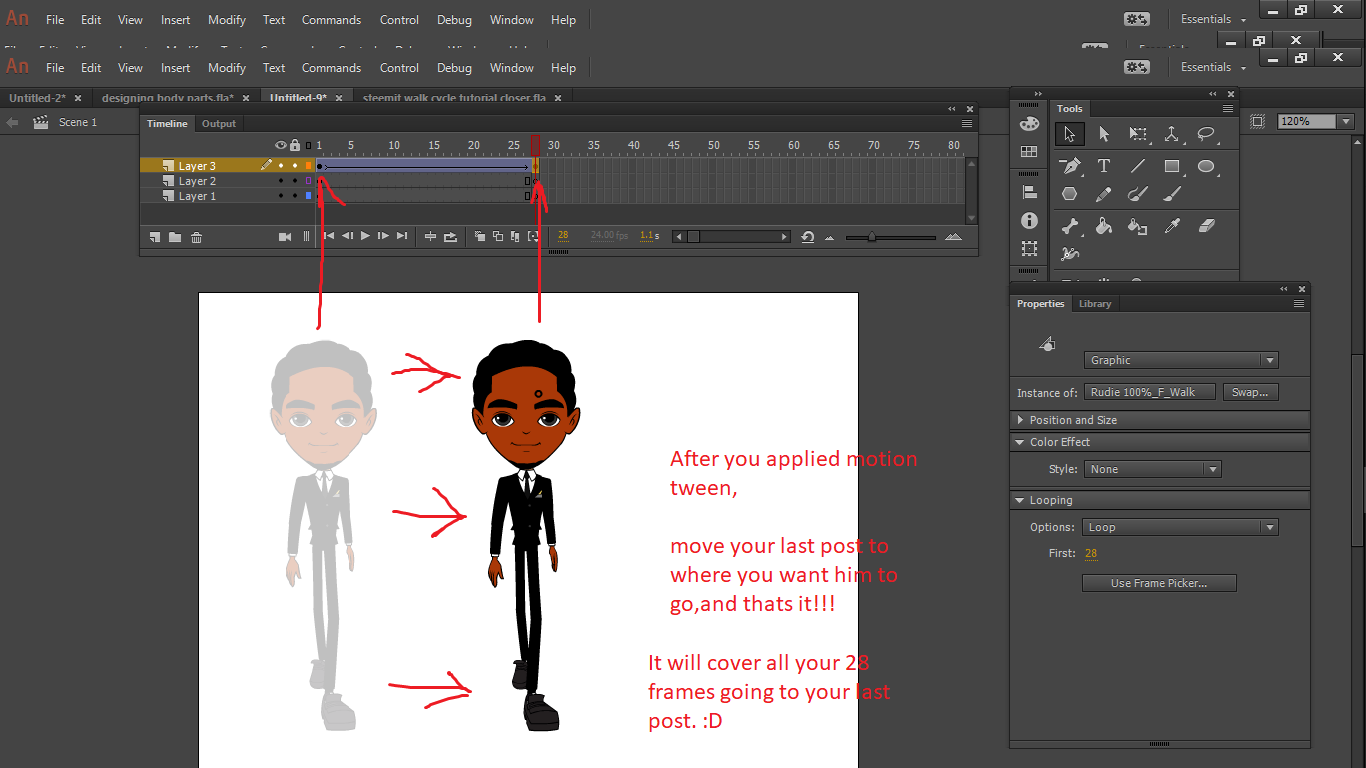This screenshot has width=1366, height=768.
Task: Open the Info panel icon
Action: 1029,220
